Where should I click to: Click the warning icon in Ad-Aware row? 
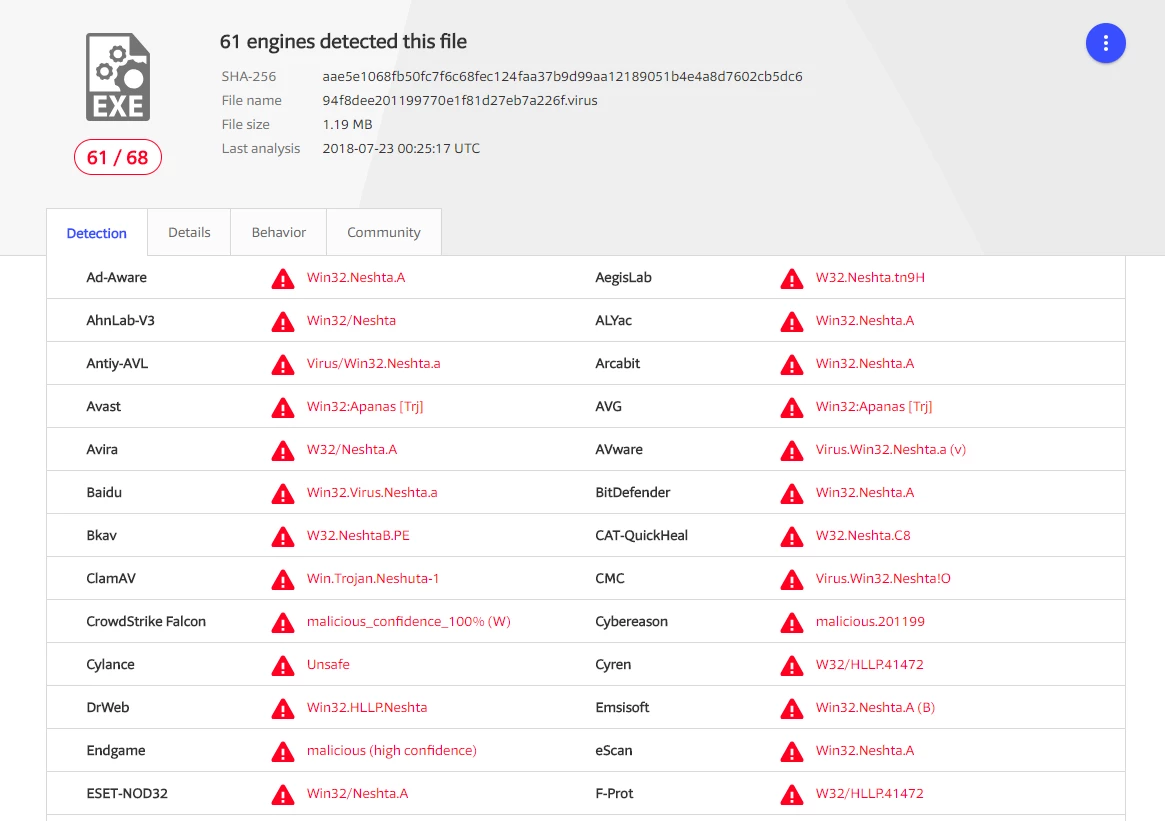(282, 279)
